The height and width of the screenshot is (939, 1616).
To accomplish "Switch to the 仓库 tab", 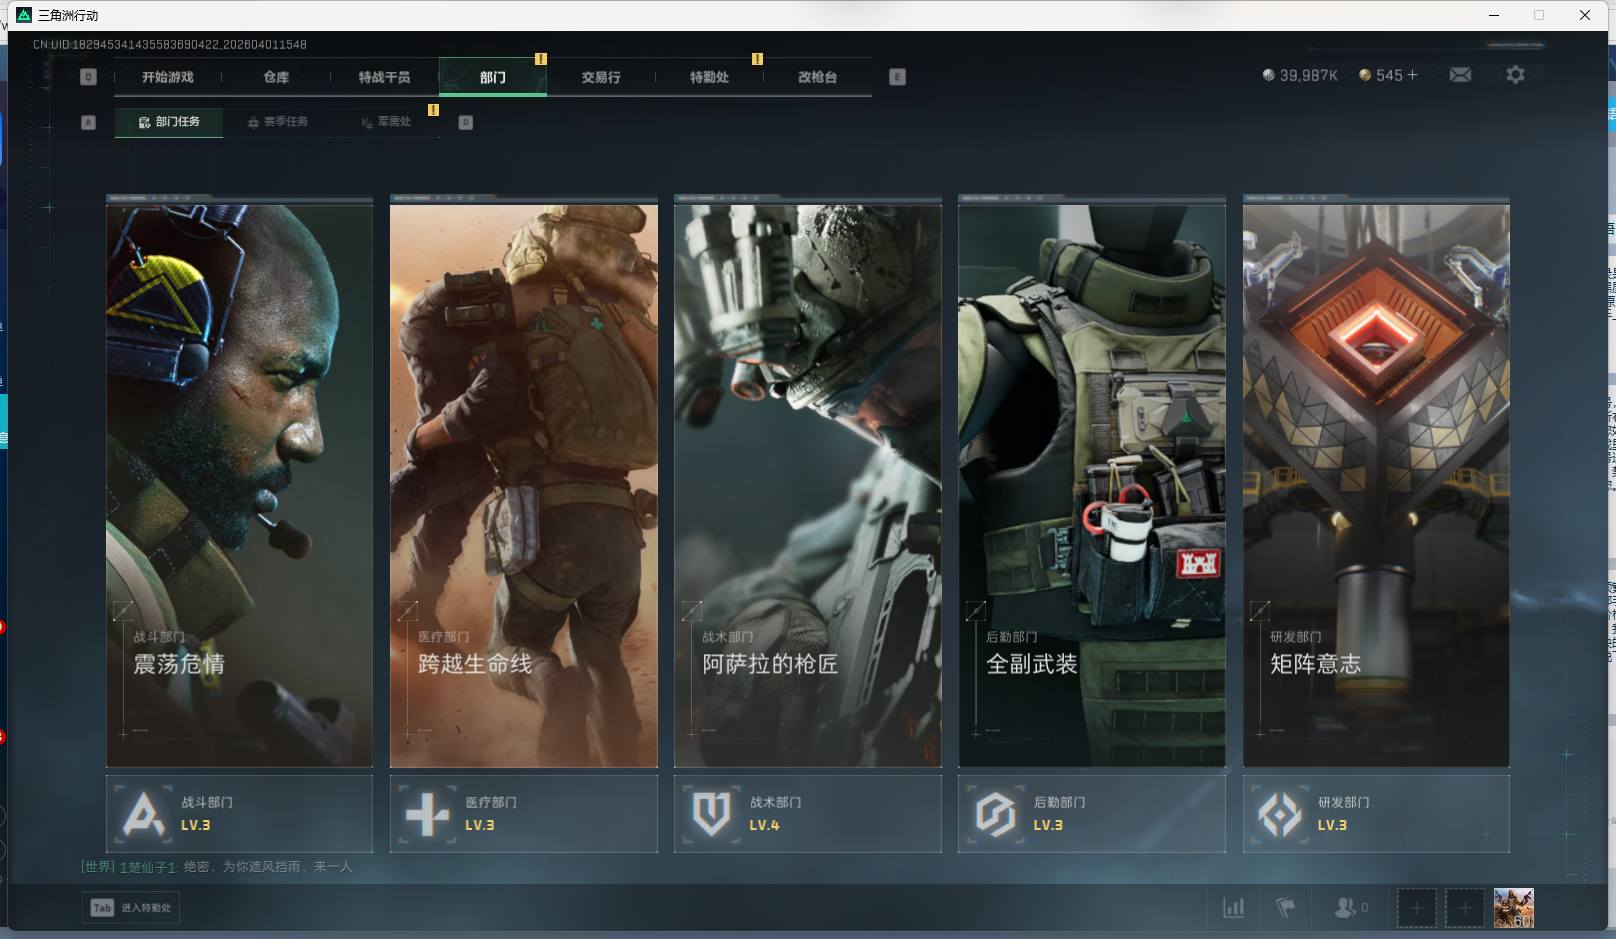I will (x=276, y=77).
